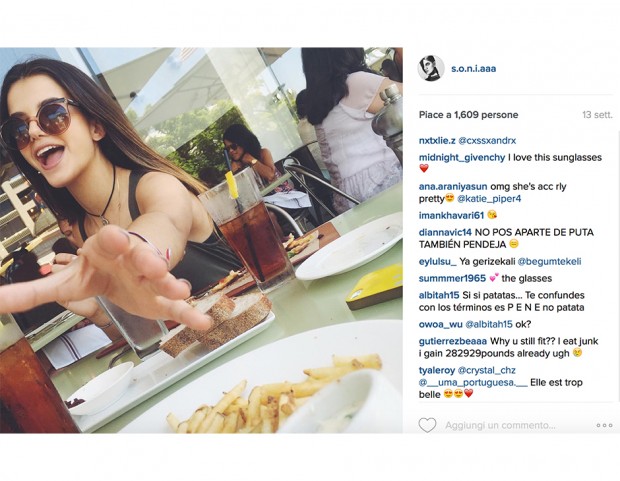This screenshot has height=481, width=620.
Task: Open the @cxssxandrx mention
Action: [487, 140]
